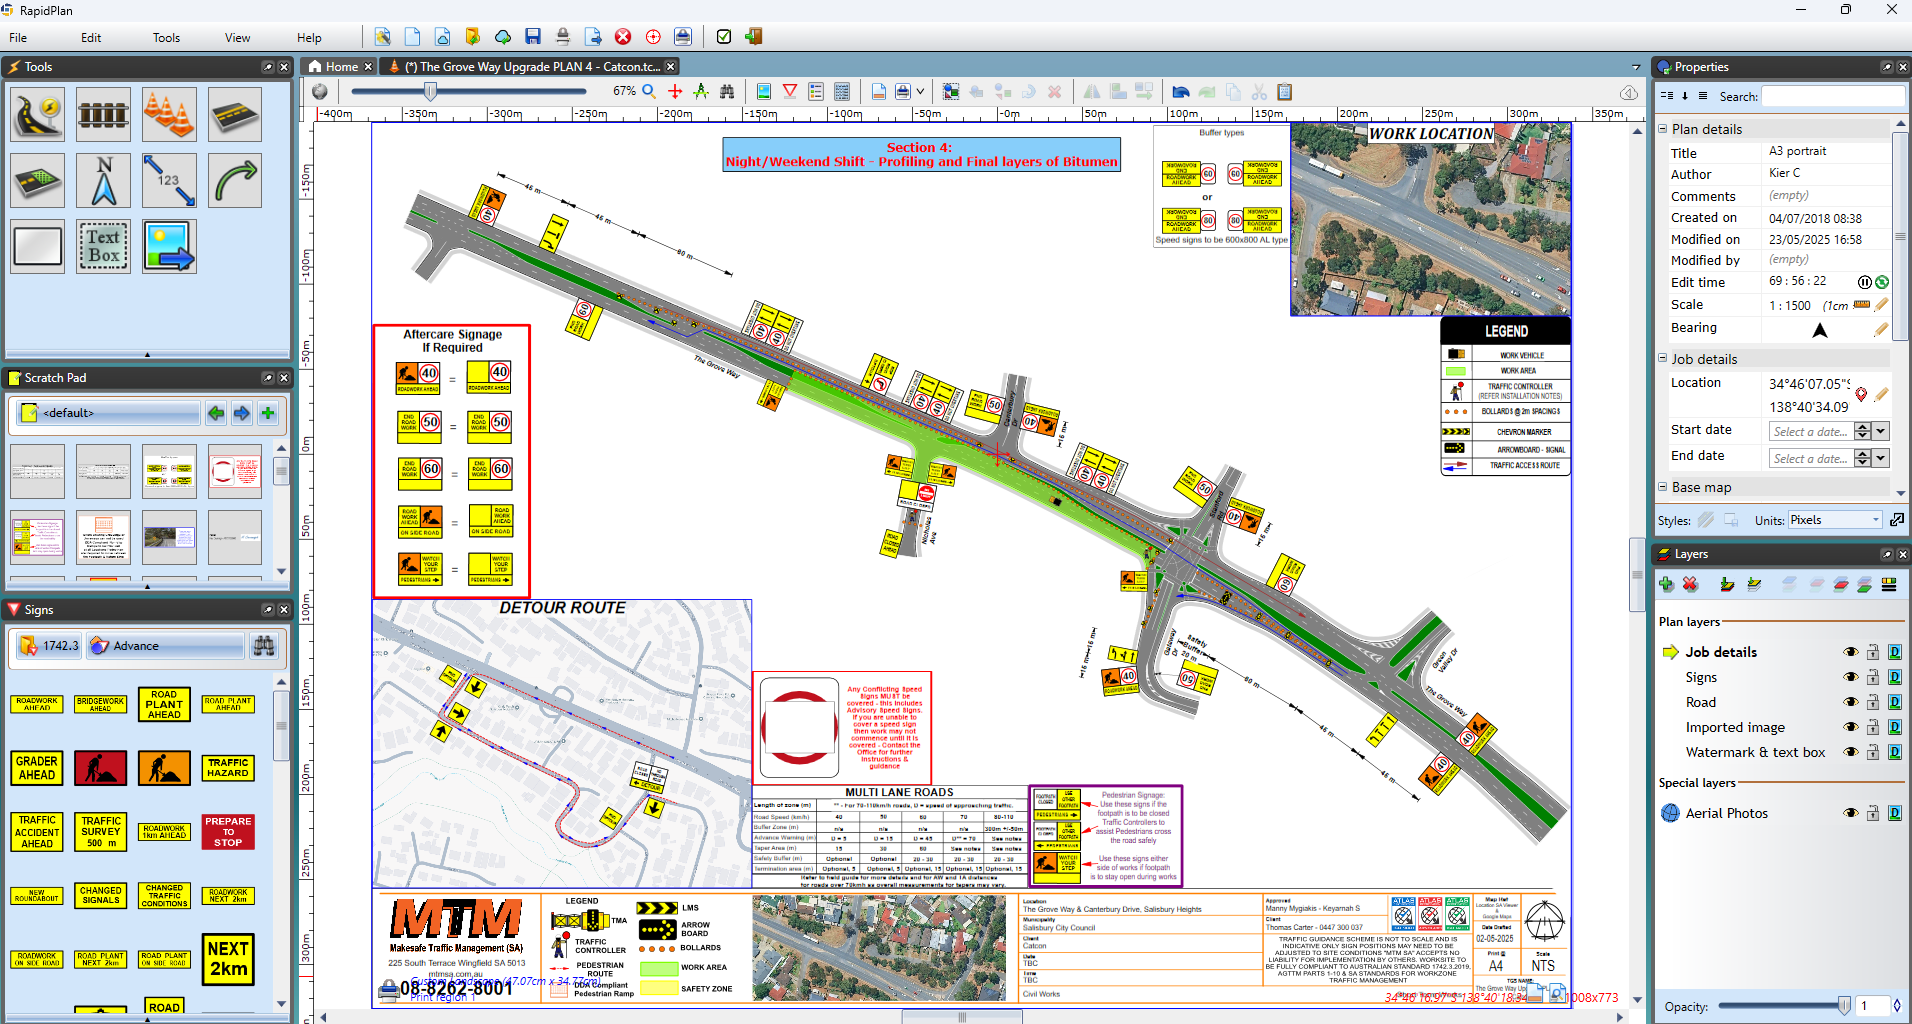1912x1024 pixels.
Task: Click the Properties search field
Action: coord(1832,96)
